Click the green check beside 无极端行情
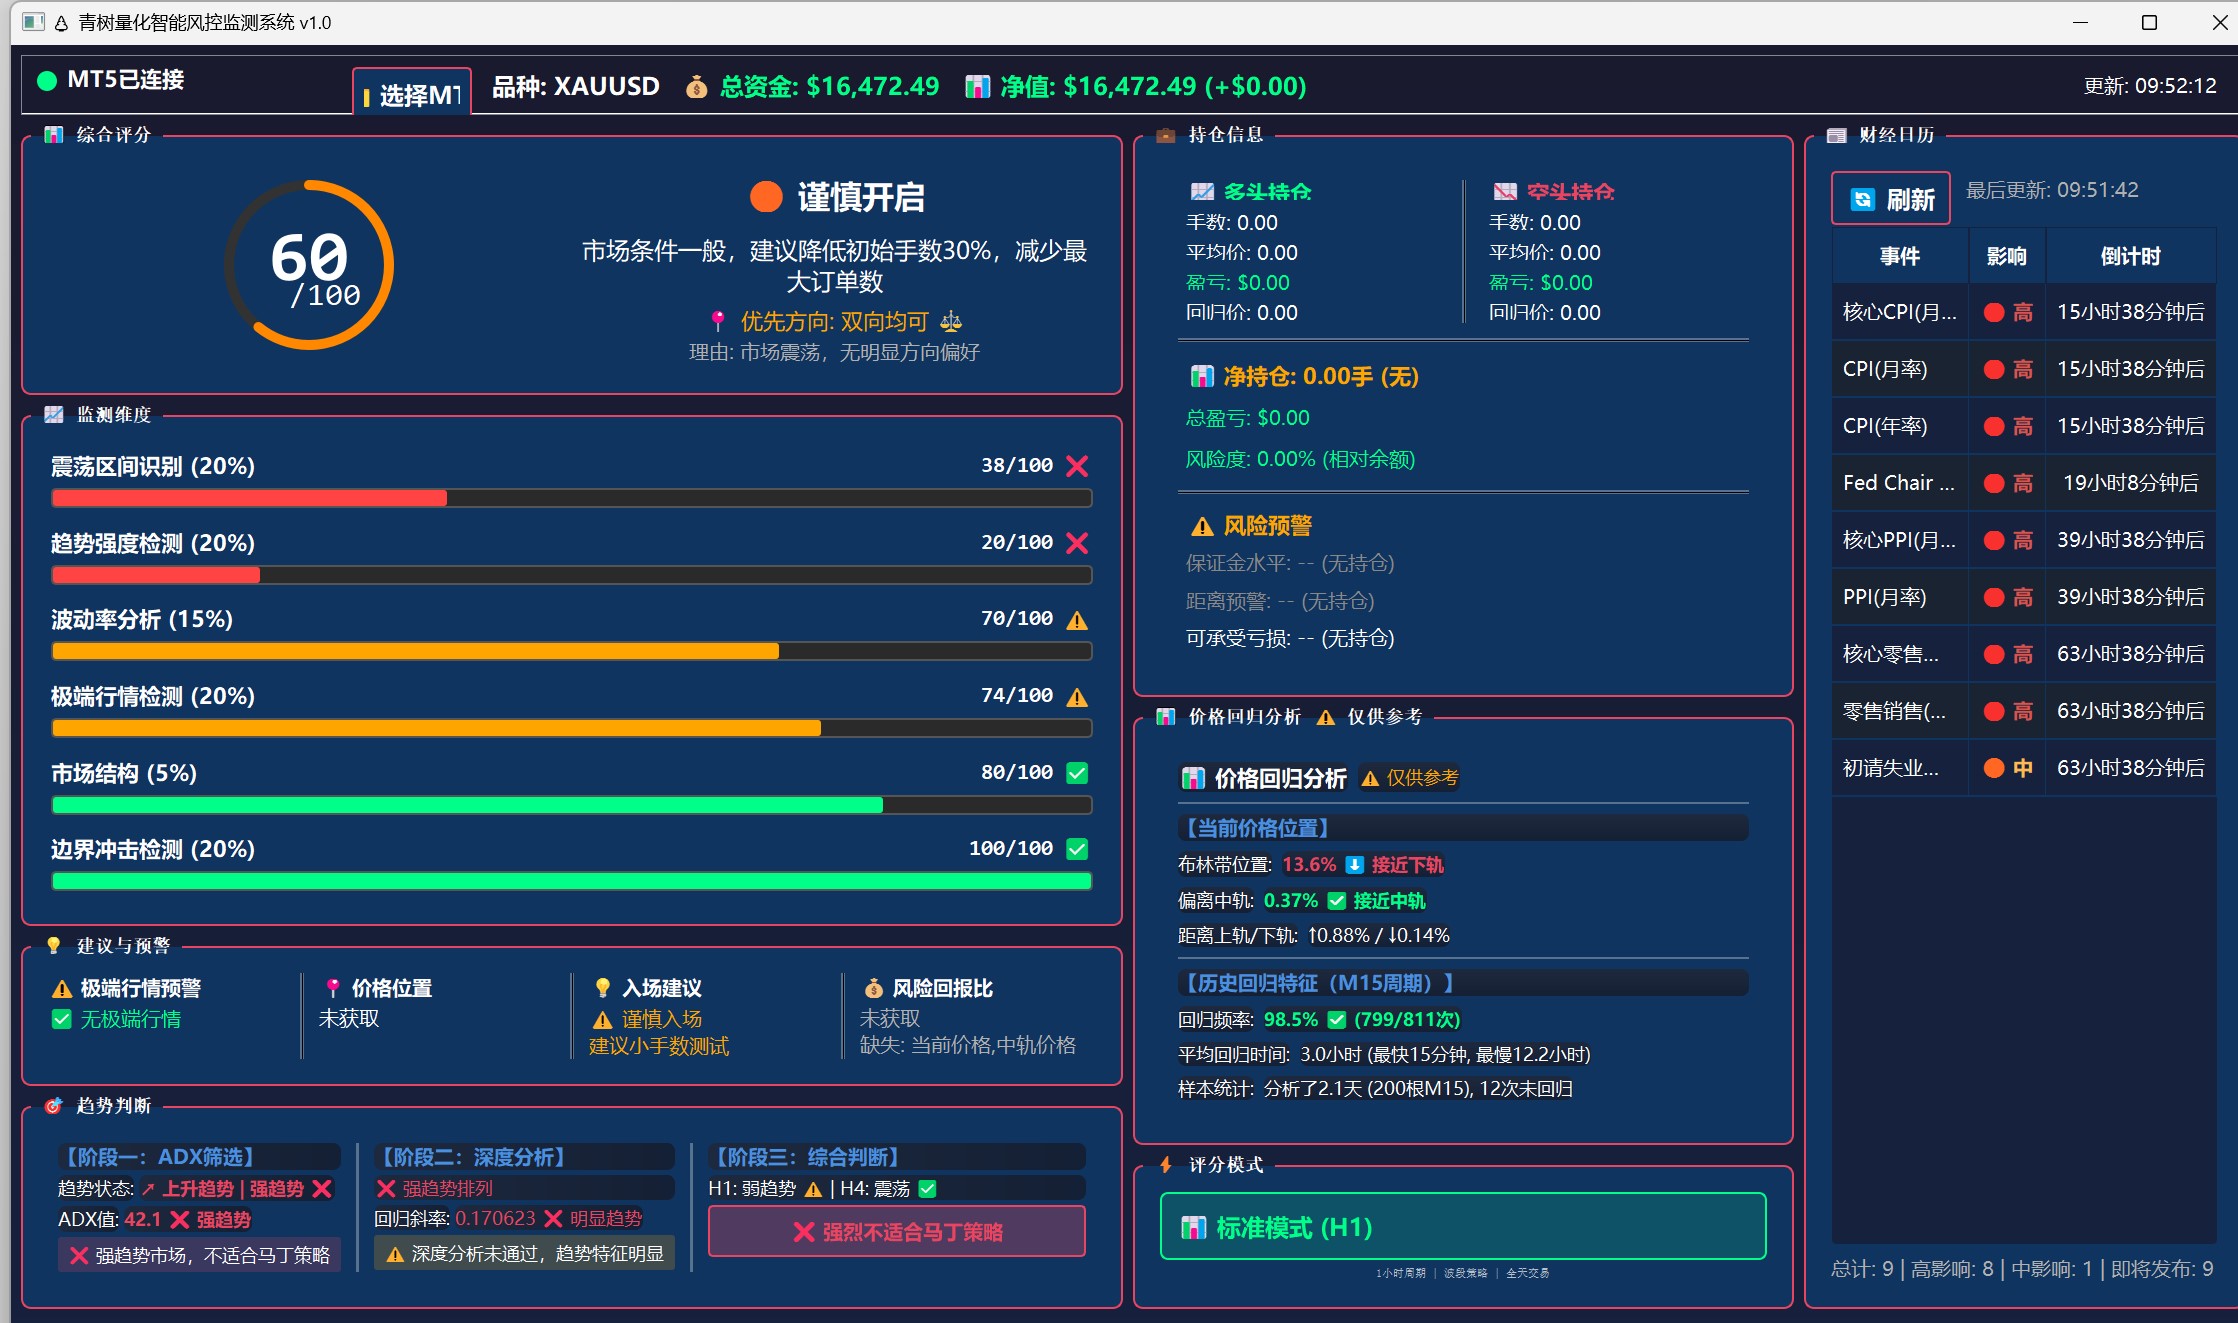Image resolution: width=2238 pixels, height=1323 pixels. tap(62, 1019)
